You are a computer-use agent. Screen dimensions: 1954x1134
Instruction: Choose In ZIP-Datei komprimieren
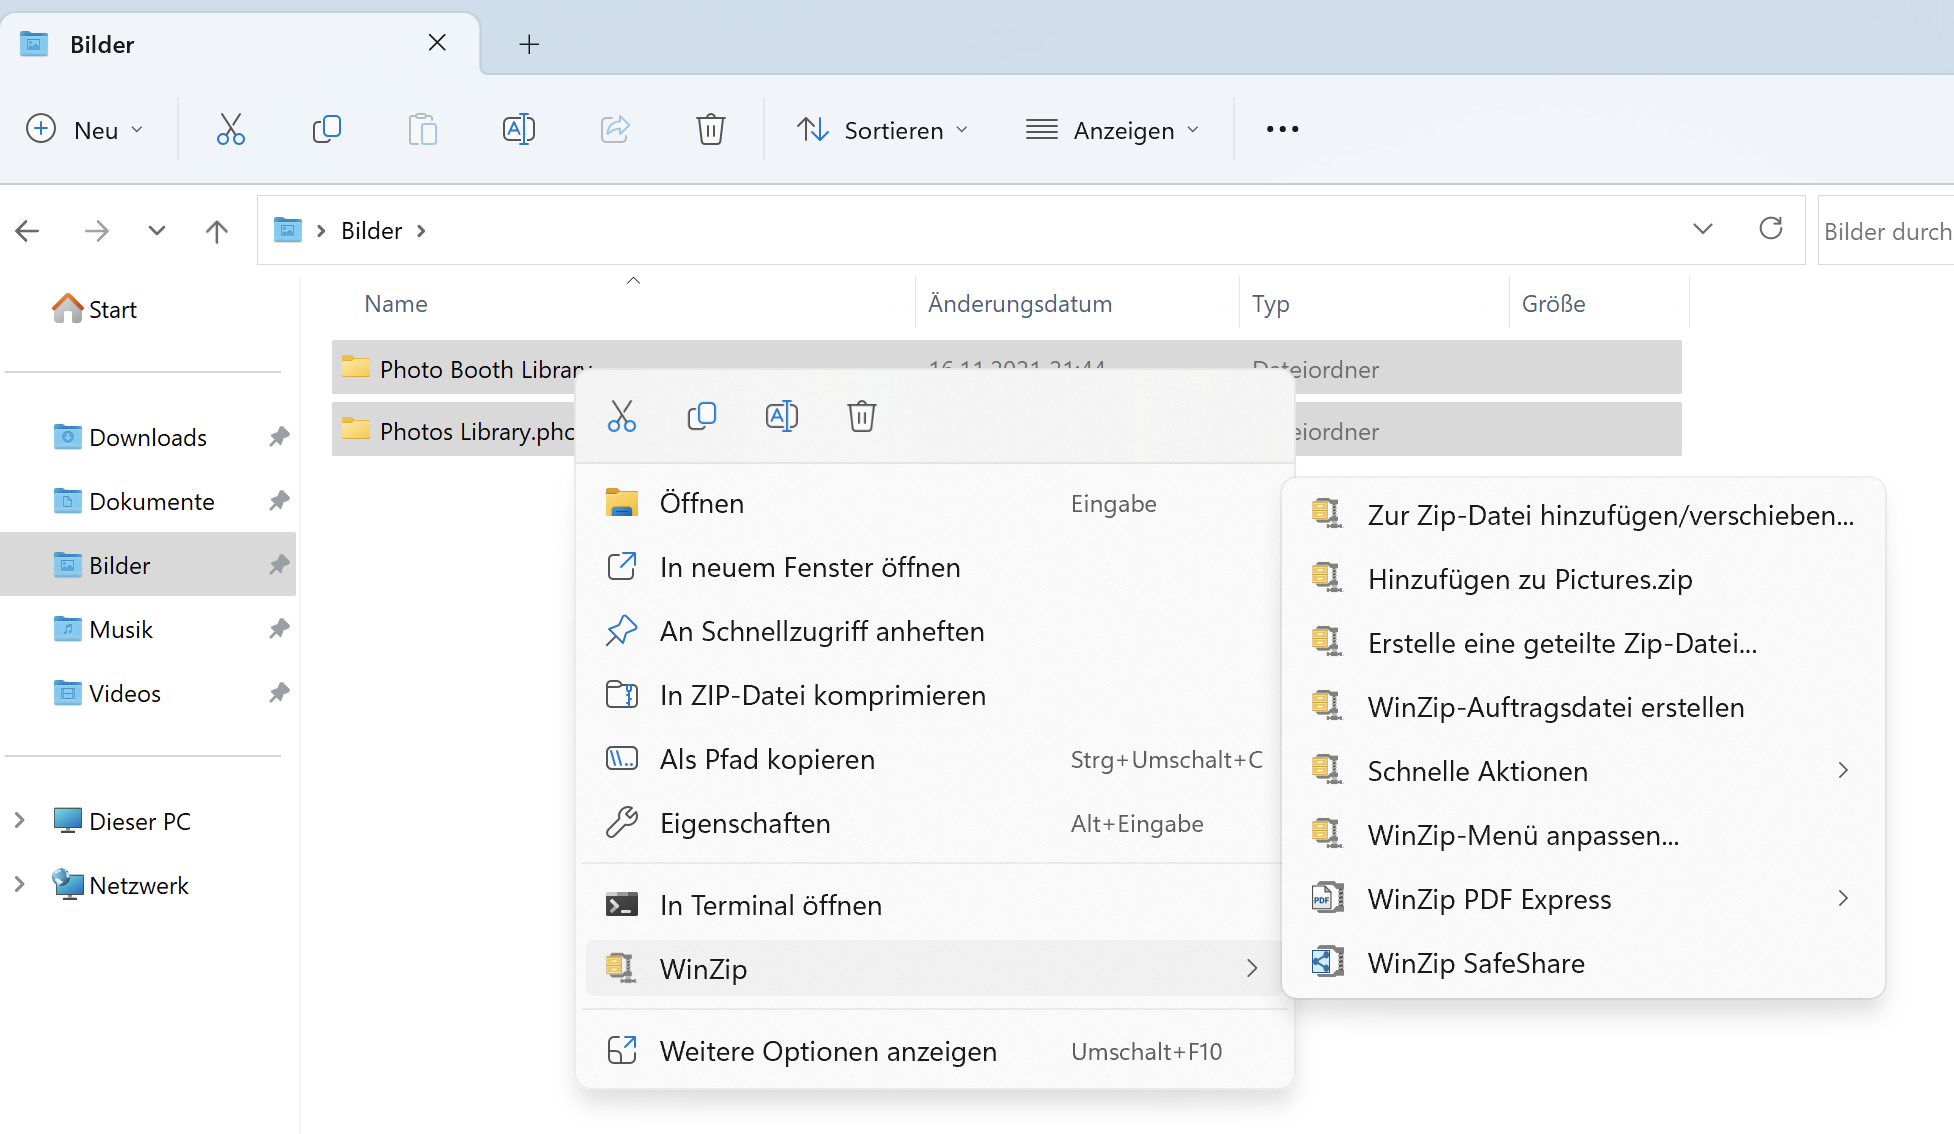(934, 695)
